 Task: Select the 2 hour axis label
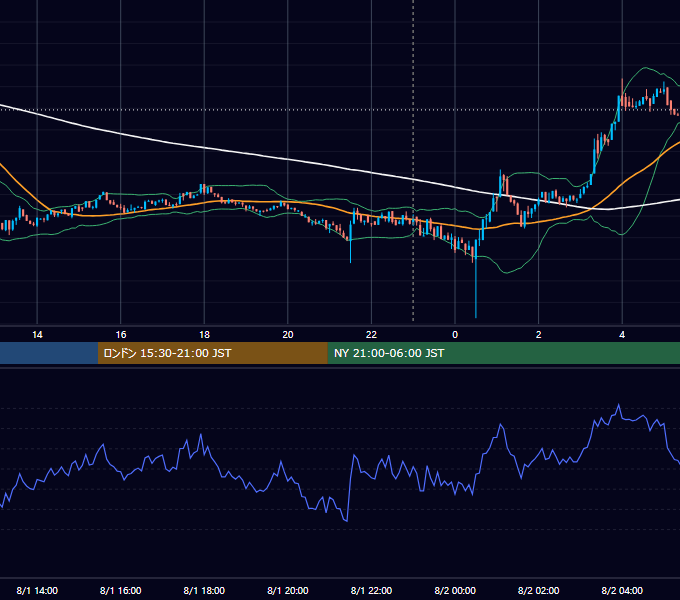(538, 335)
